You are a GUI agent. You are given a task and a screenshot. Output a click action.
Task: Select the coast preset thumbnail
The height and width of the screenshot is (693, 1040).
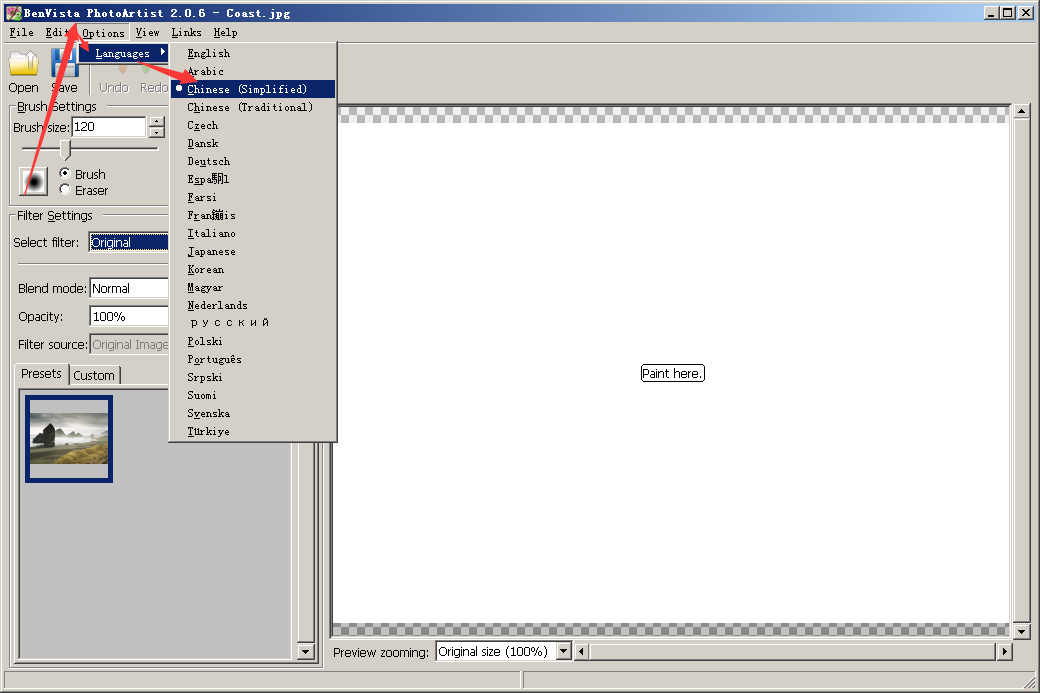69,438
